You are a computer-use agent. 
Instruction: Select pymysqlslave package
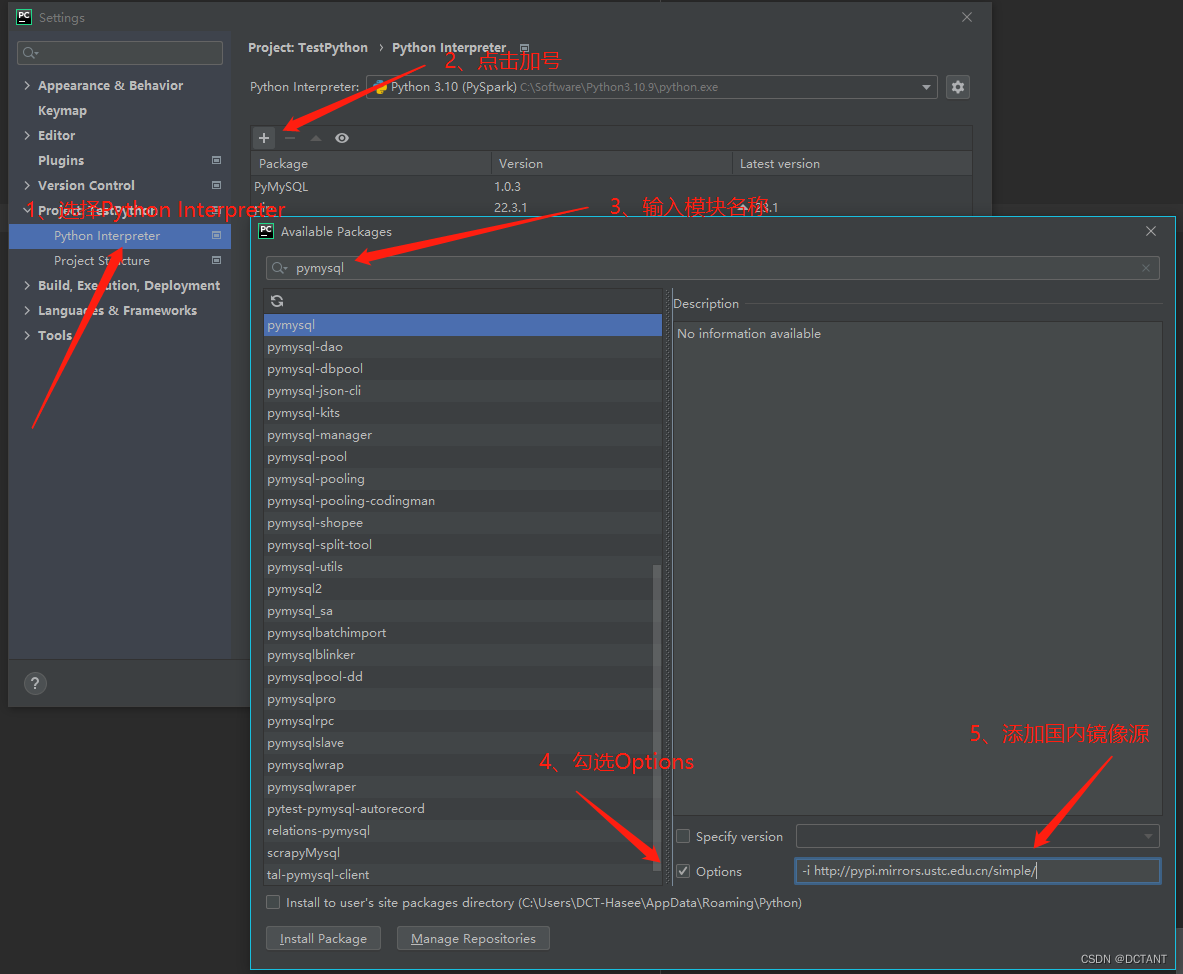click(x=458, y=743)
